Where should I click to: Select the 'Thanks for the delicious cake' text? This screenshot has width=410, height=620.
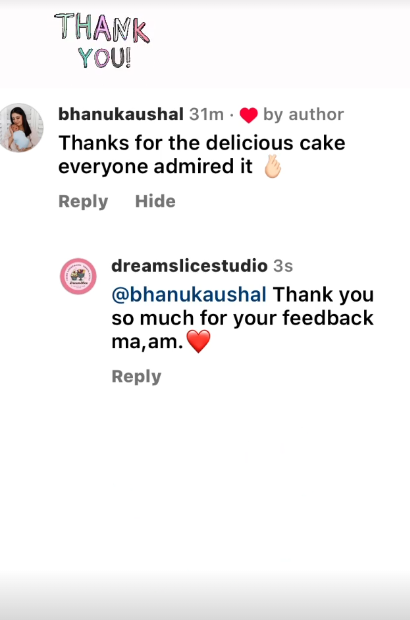[202, 143]
